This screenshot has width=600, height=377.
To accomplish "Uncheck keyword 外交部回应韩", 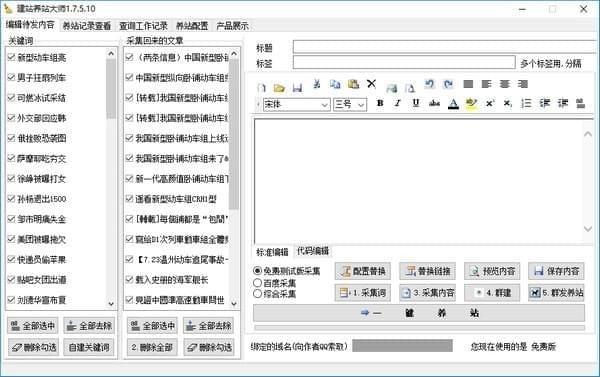I will pyautogui.click(x=11, y=118).
